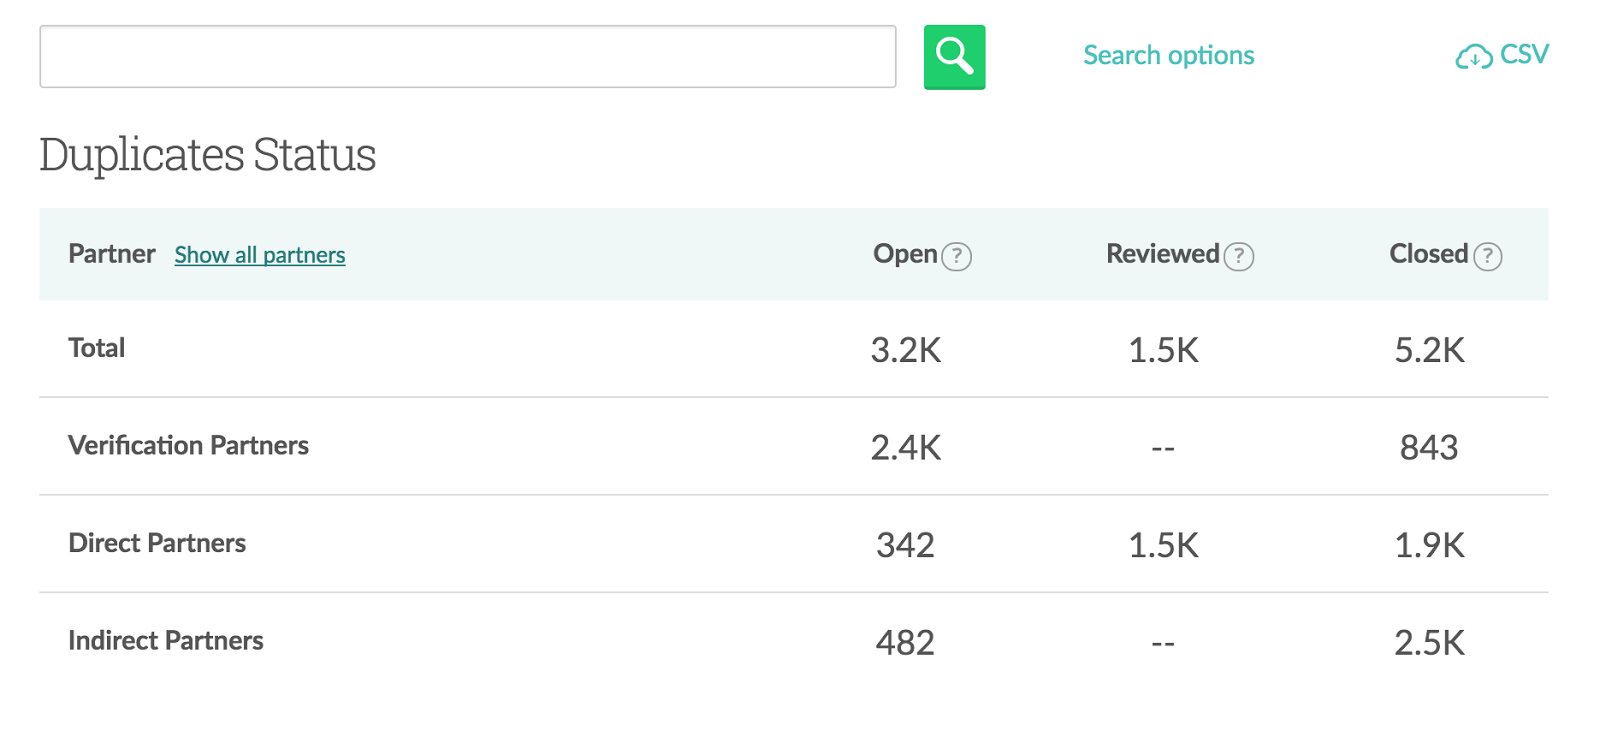The height and width of the screenshot is (731, 1600).
Task: Click the Show all partners link
Action: [x=260, y=255]
